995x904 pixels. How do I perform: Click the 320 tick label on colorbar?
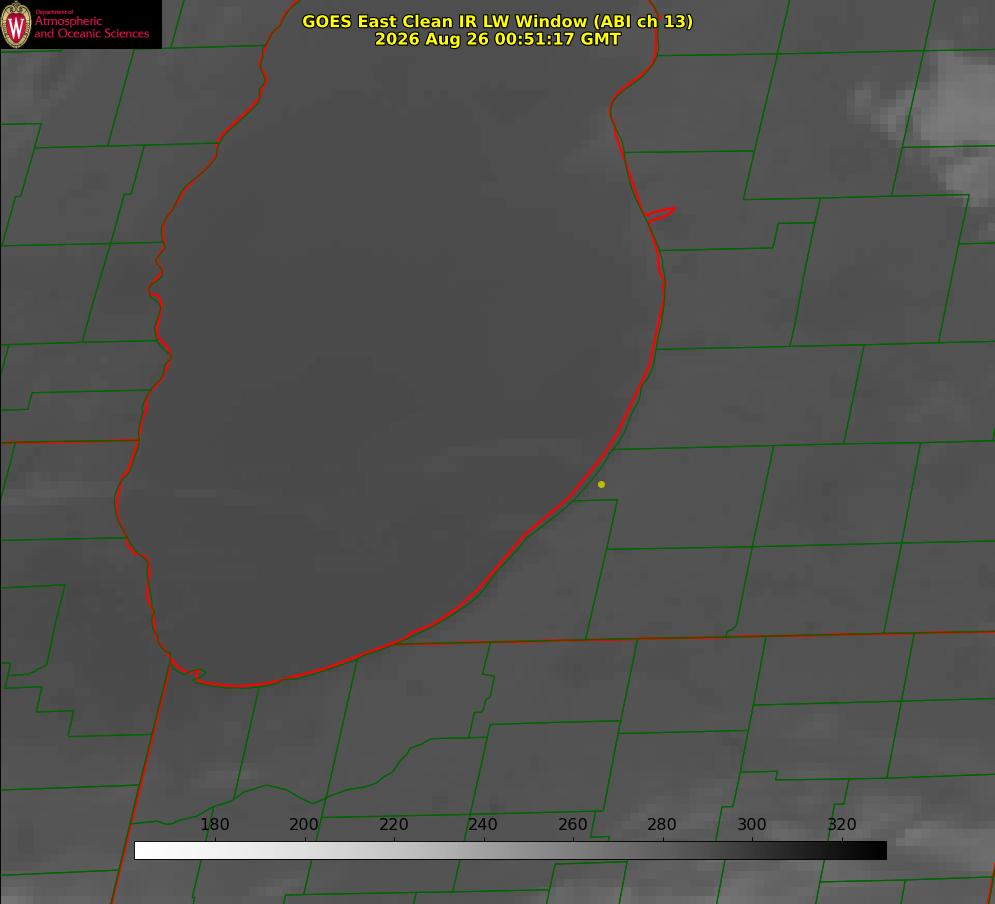[842, 824]
